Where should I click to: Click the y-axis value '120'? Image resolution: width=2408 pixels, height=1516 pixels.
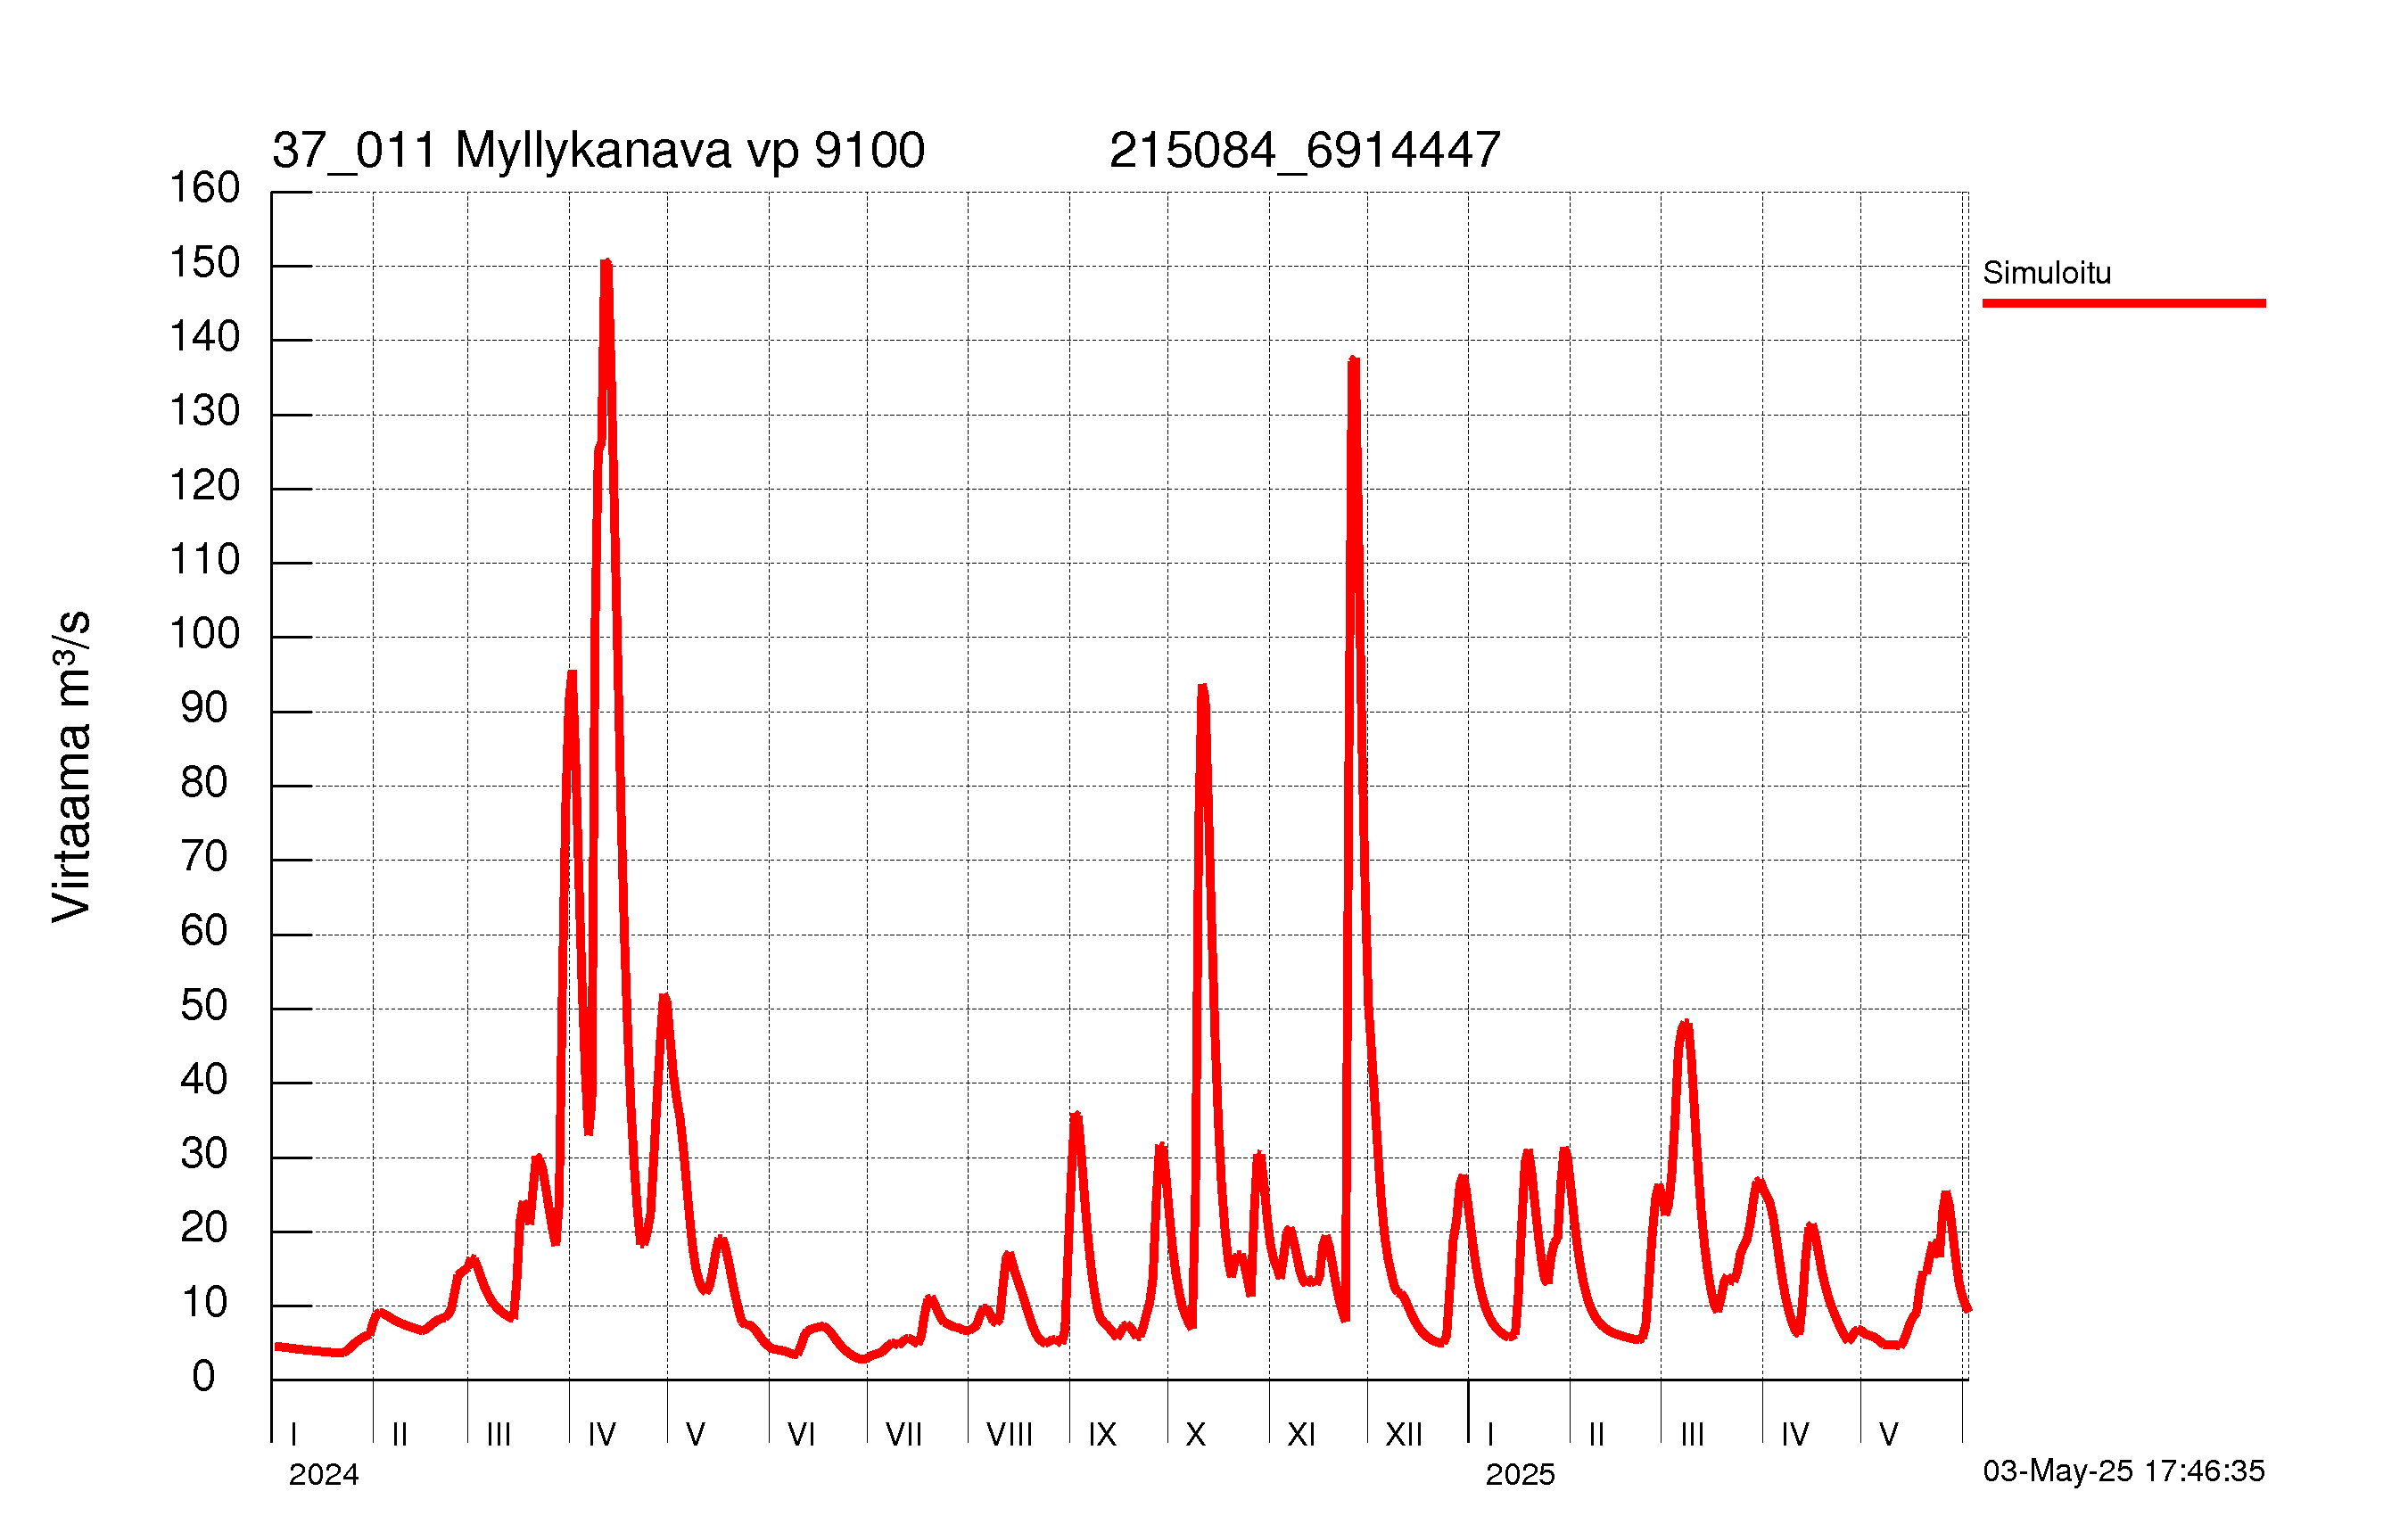click(205, 486)
